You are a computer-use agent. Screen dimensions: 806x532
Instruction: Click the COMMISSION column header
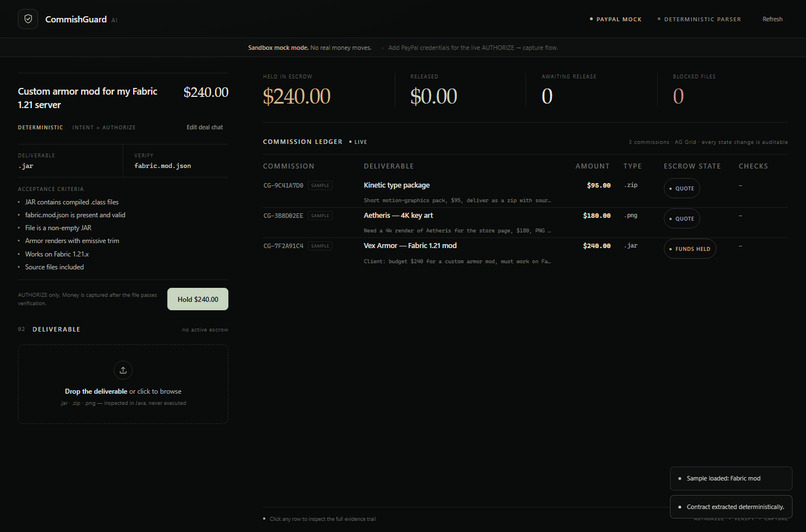(x=288, y=166)
